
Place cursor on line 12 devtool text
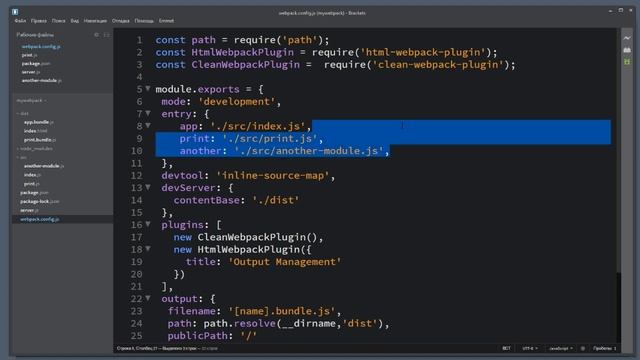tap(182, 176)
